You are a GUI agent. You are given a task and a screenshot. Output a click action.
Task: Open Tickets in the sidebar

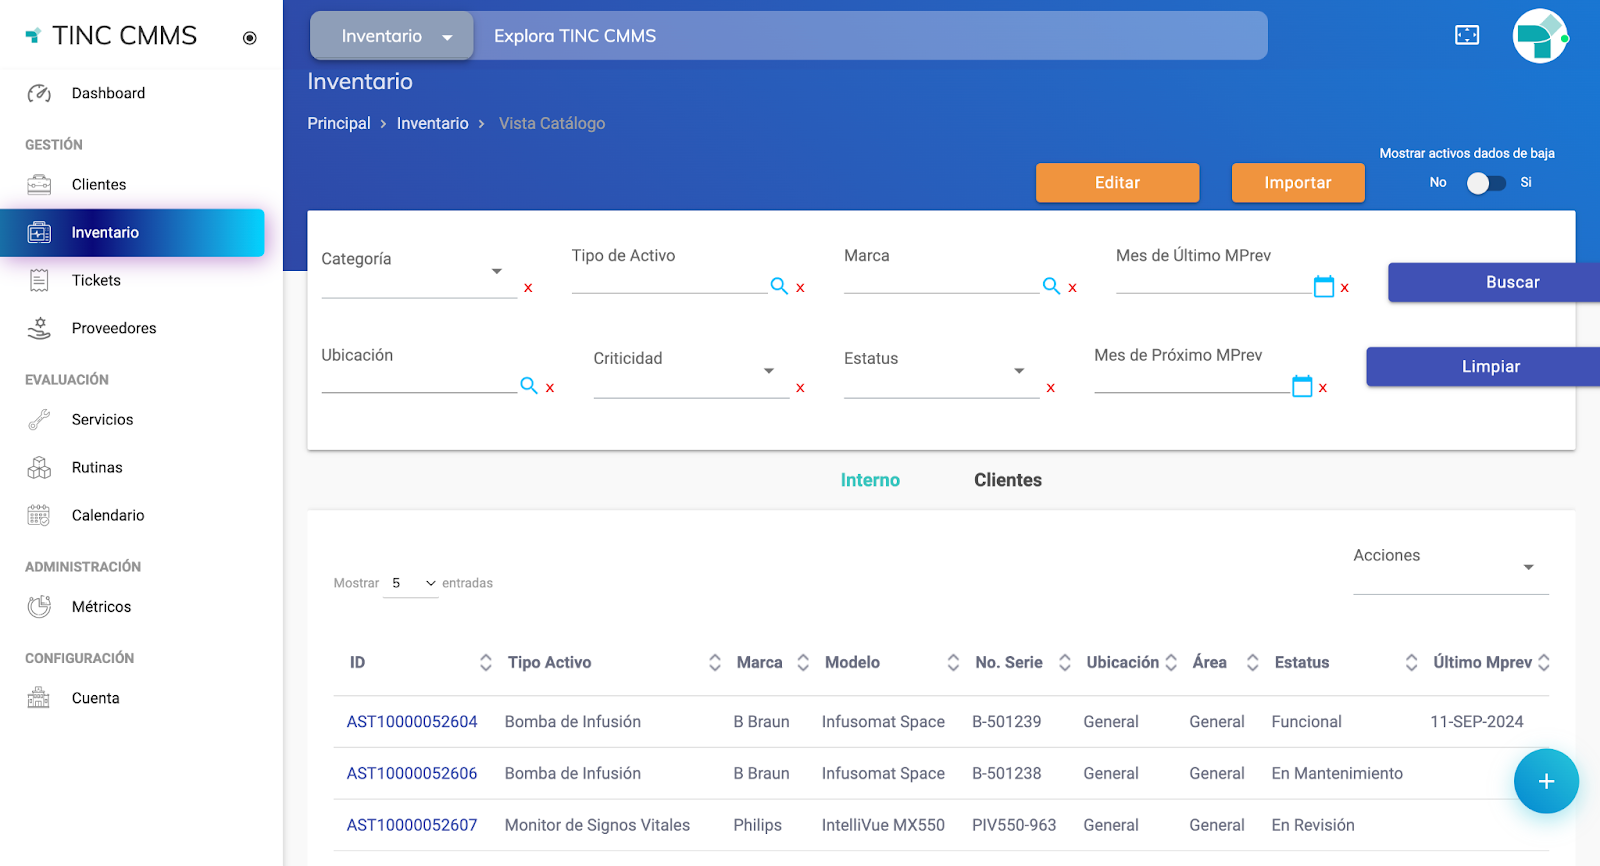coord(96,281)
